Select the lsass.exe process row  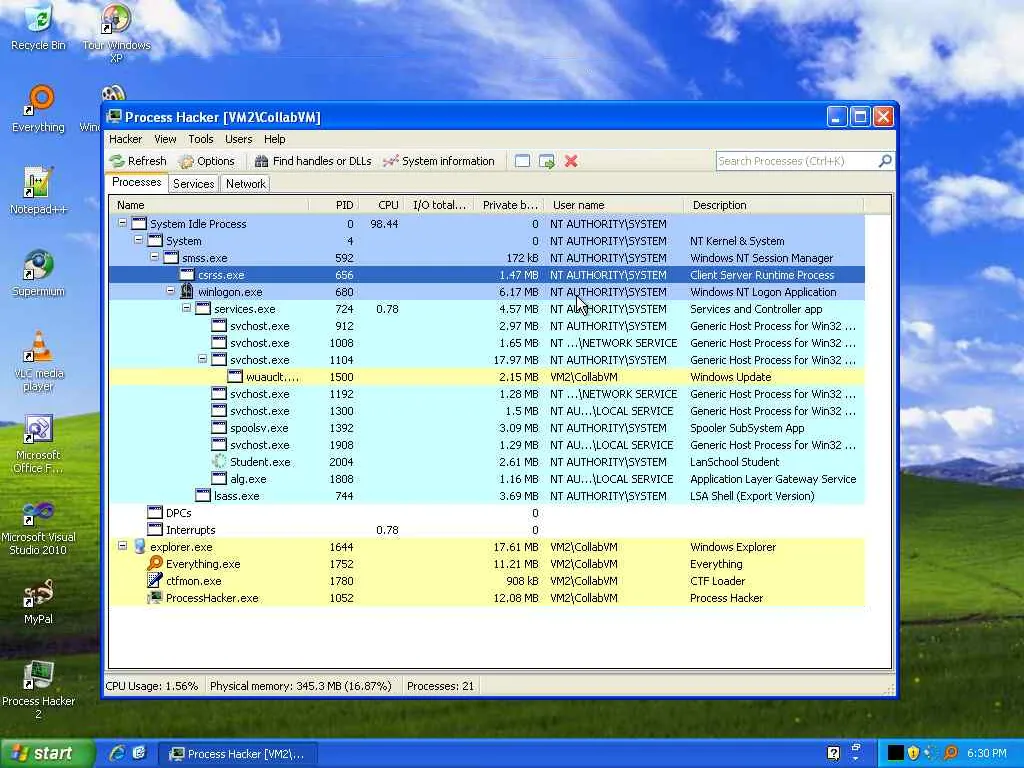(487, 496)
